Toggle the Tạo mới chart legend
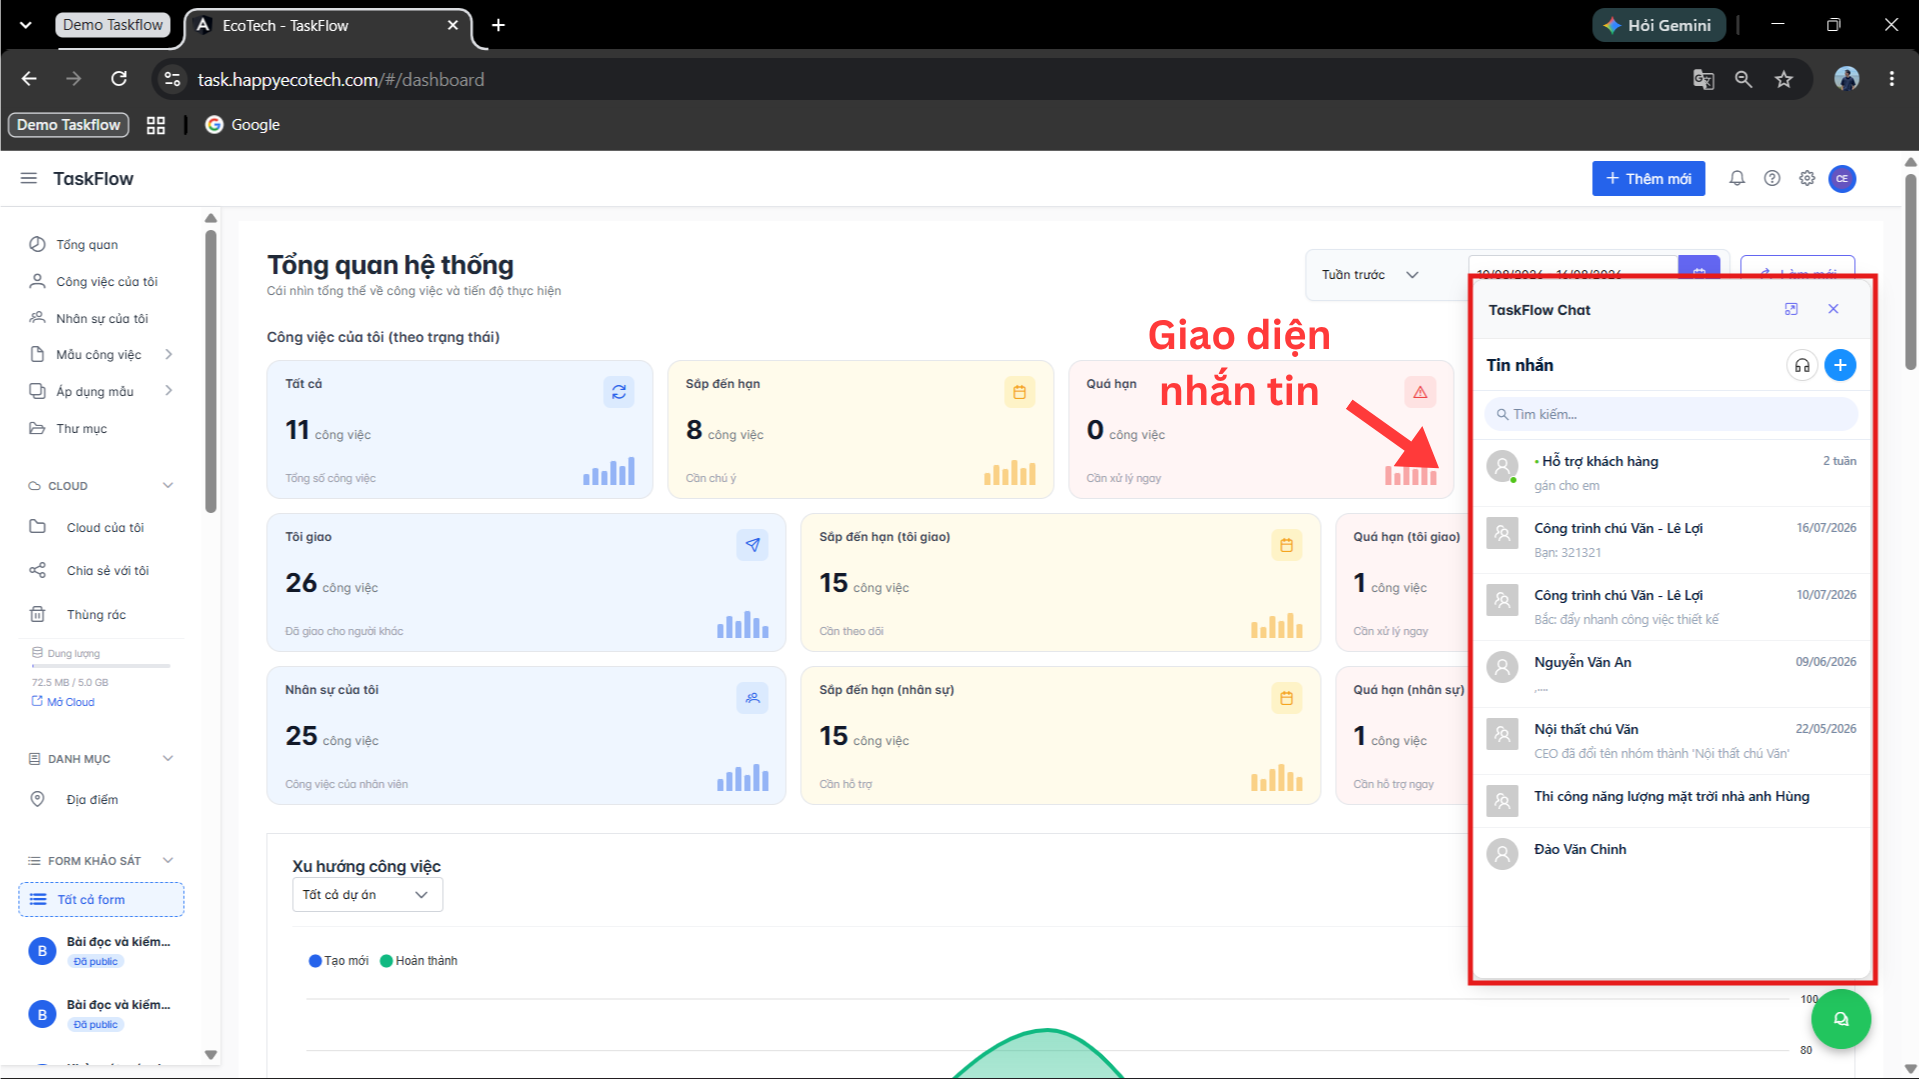Image resolution: width=1919 pixels, height=1079 pixels. 339,961
